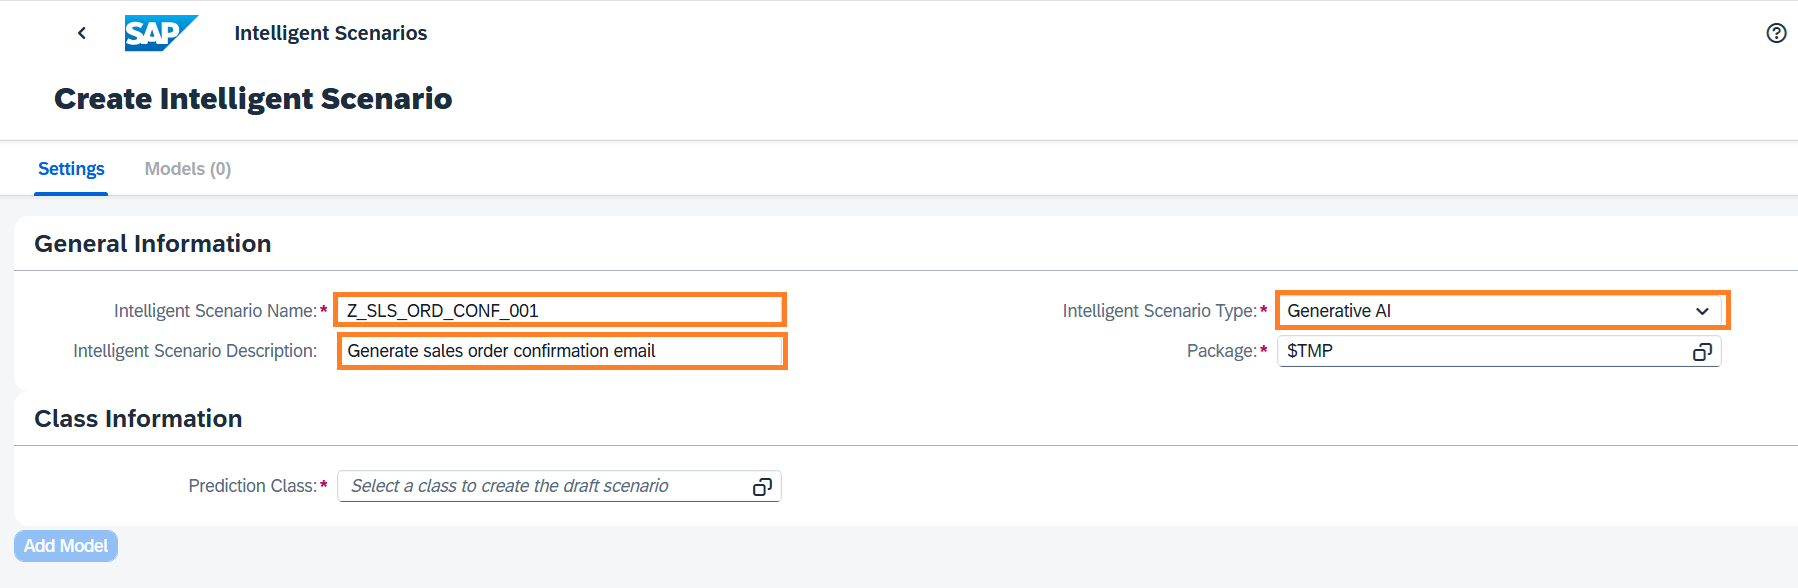This screenshot has width=1798, height=588.
Task: Focus the Intelligent Scenario Name field
Action: (560, 311)
